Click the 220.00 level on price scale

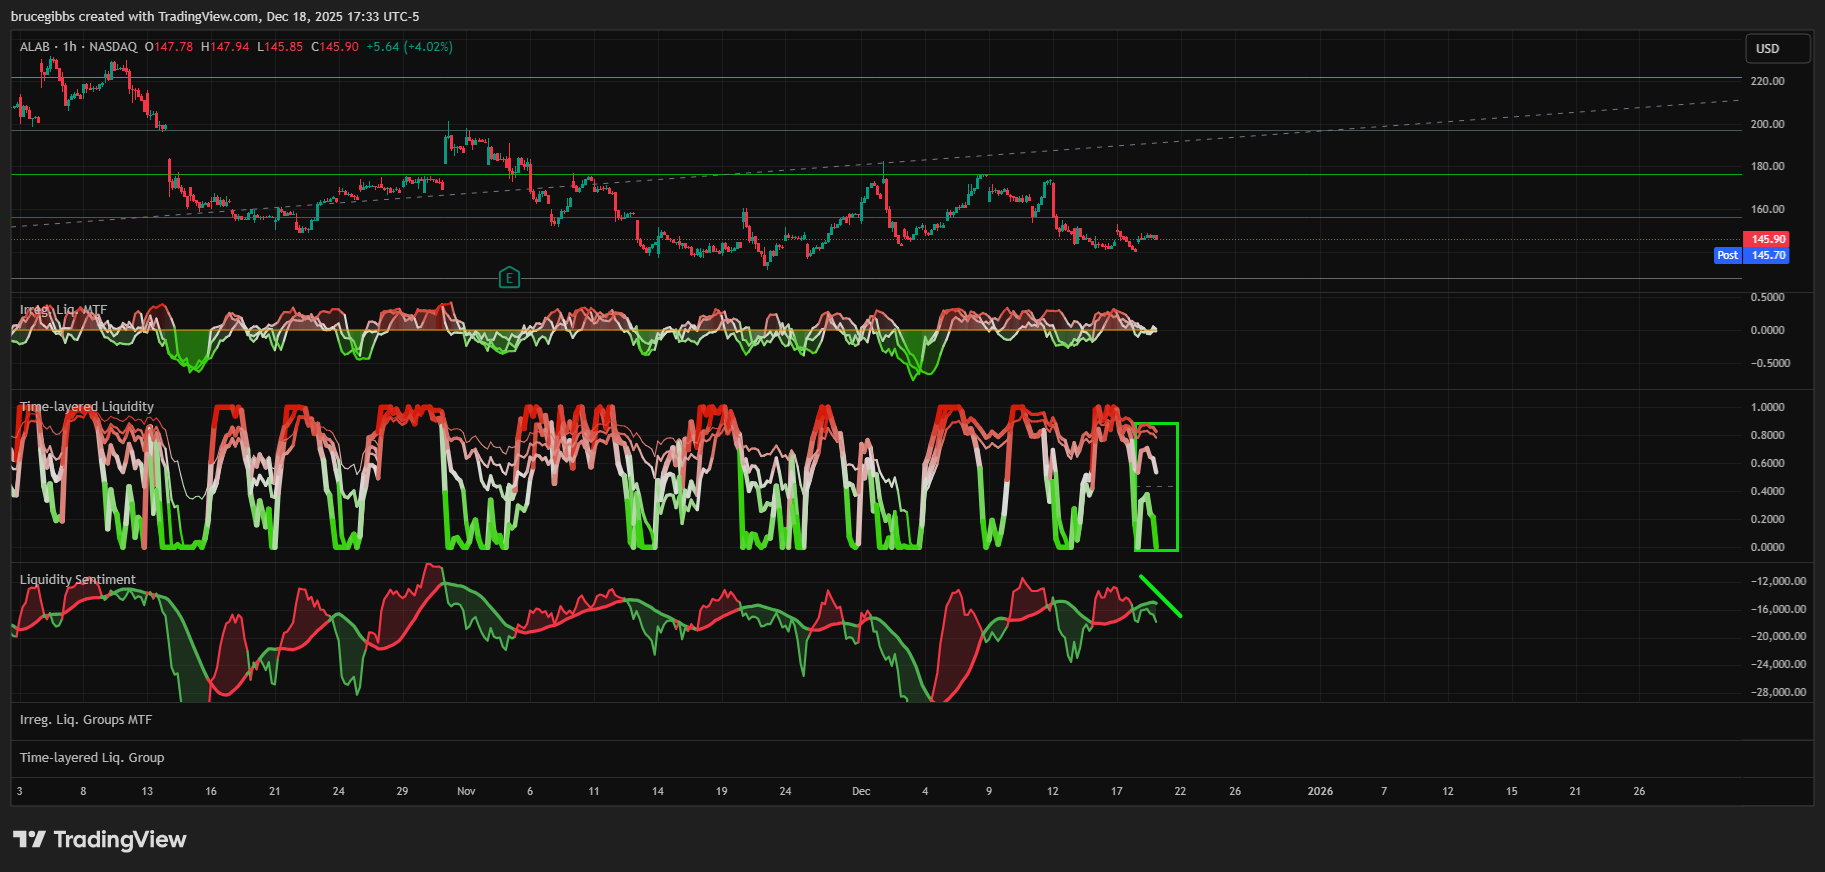click(1767, 81)
